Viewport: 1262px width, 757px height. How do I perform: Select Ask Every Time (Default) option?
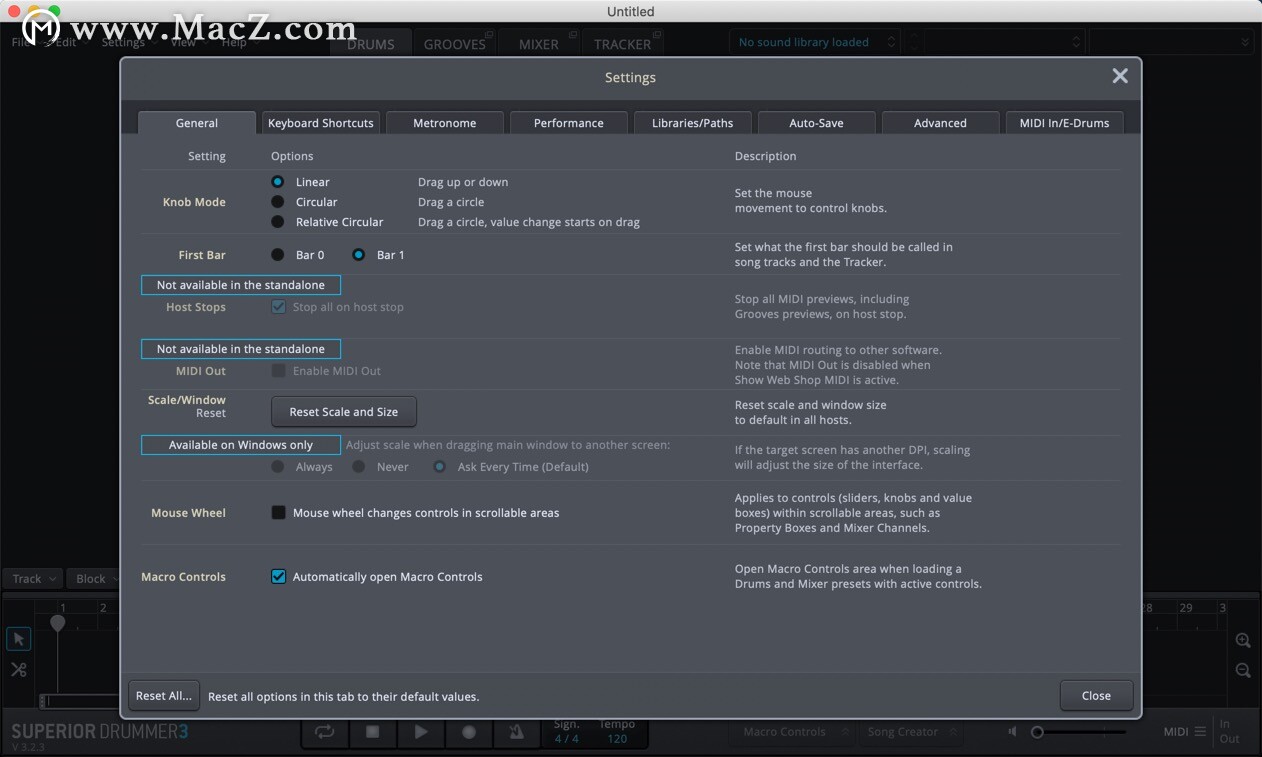click(439, 467)
